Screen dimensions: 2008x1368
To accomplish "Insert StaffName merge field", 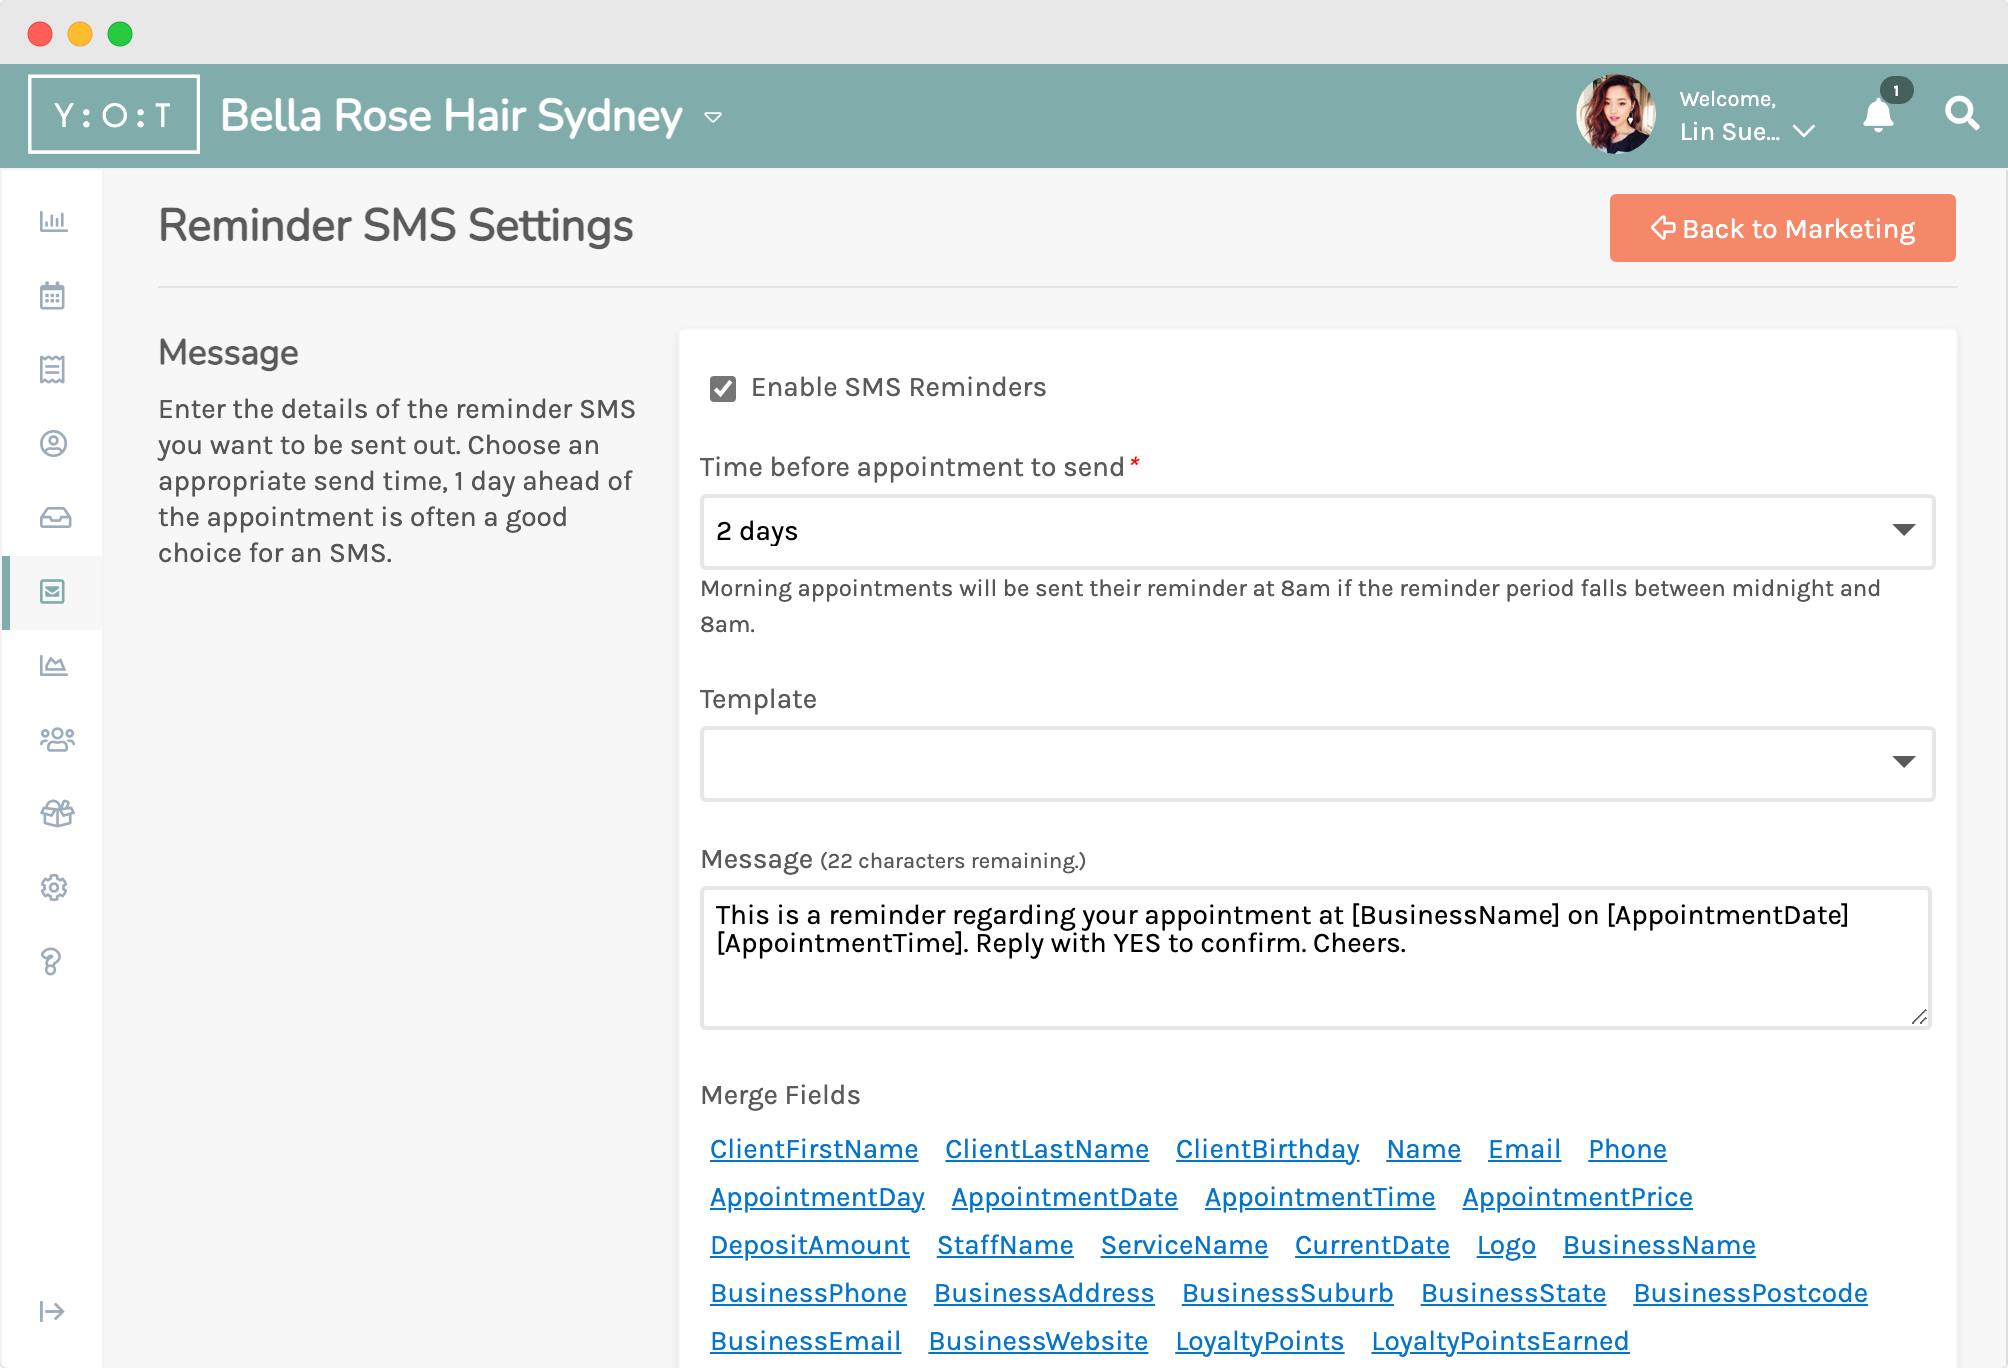I will coord(1005,1245).
